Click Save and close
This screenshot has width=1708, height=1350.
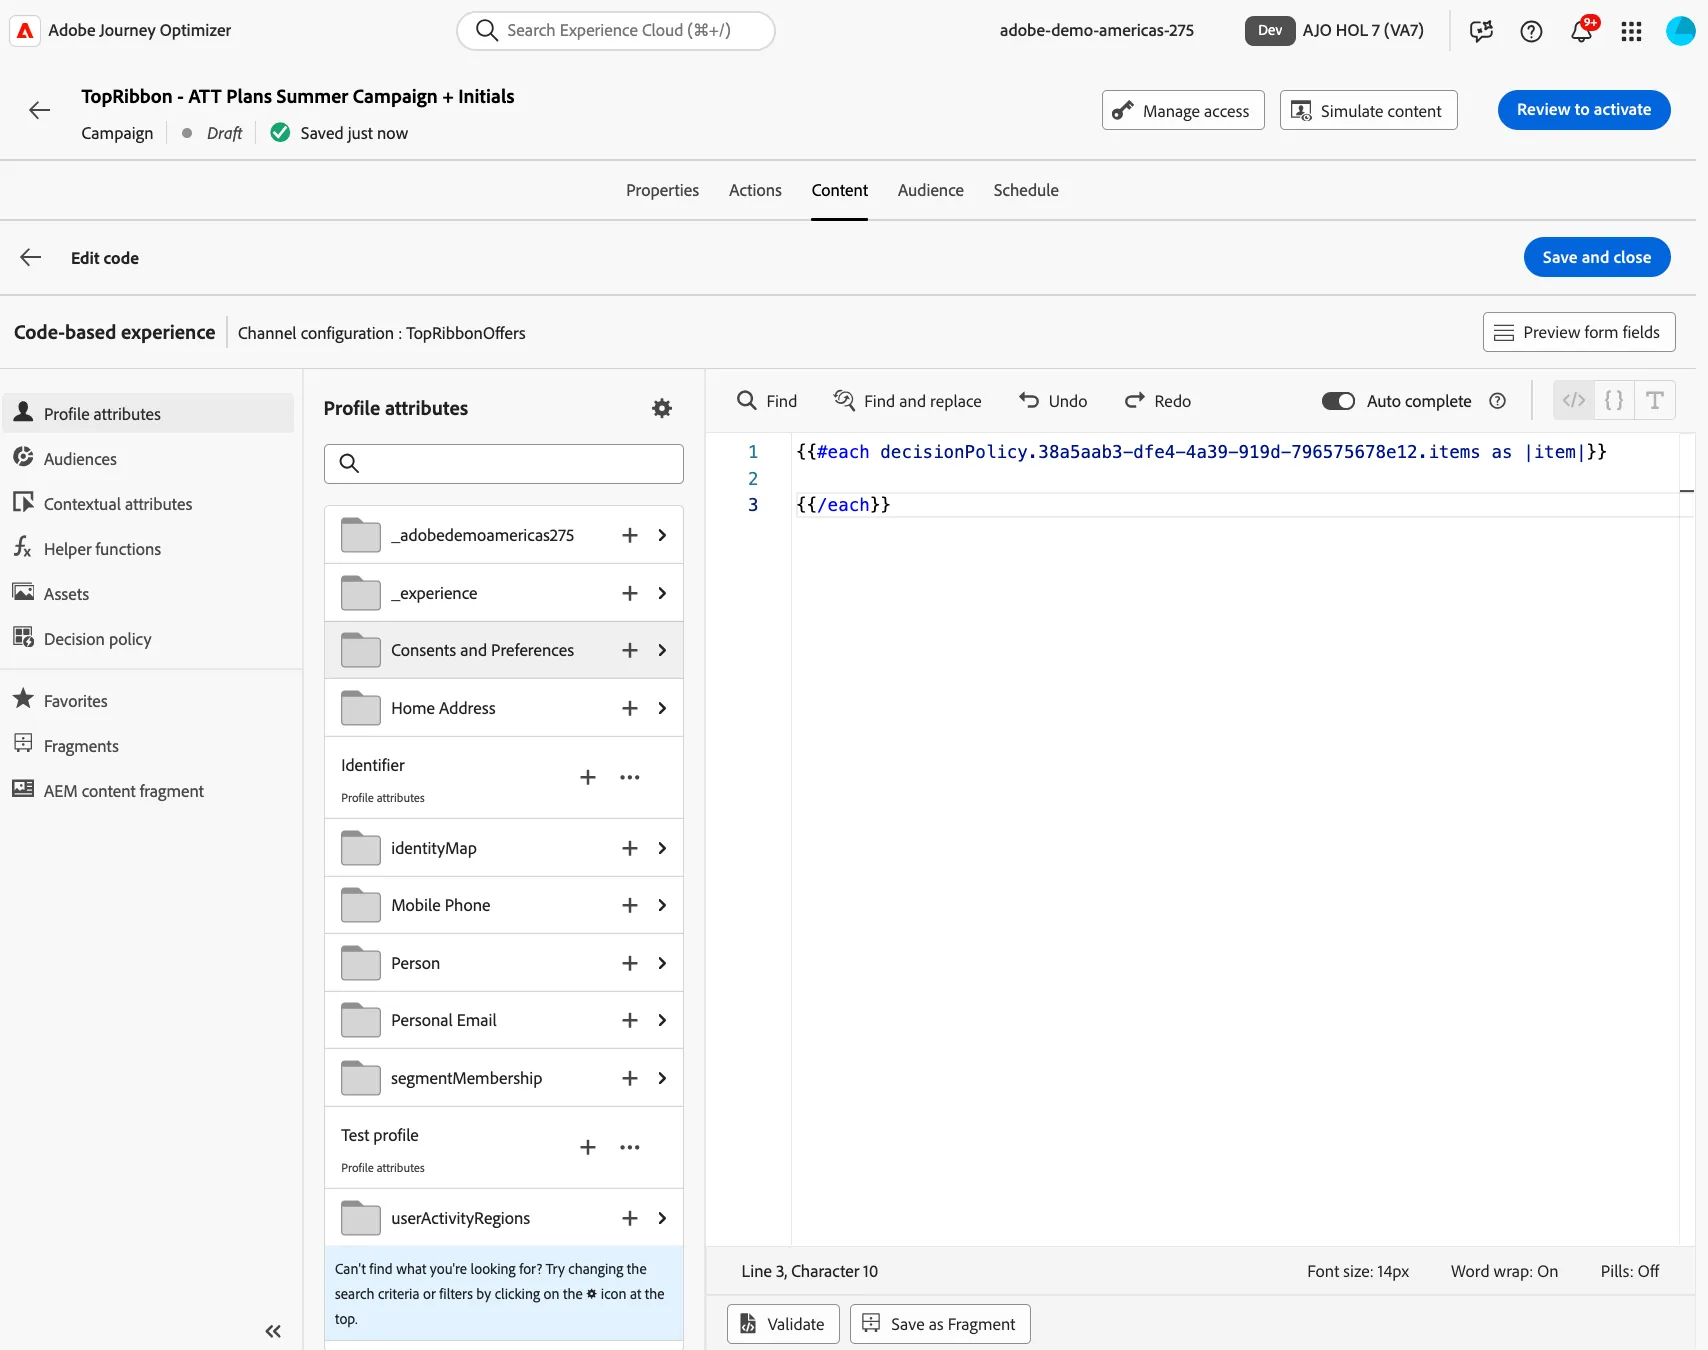click(x=1596, y=257)
